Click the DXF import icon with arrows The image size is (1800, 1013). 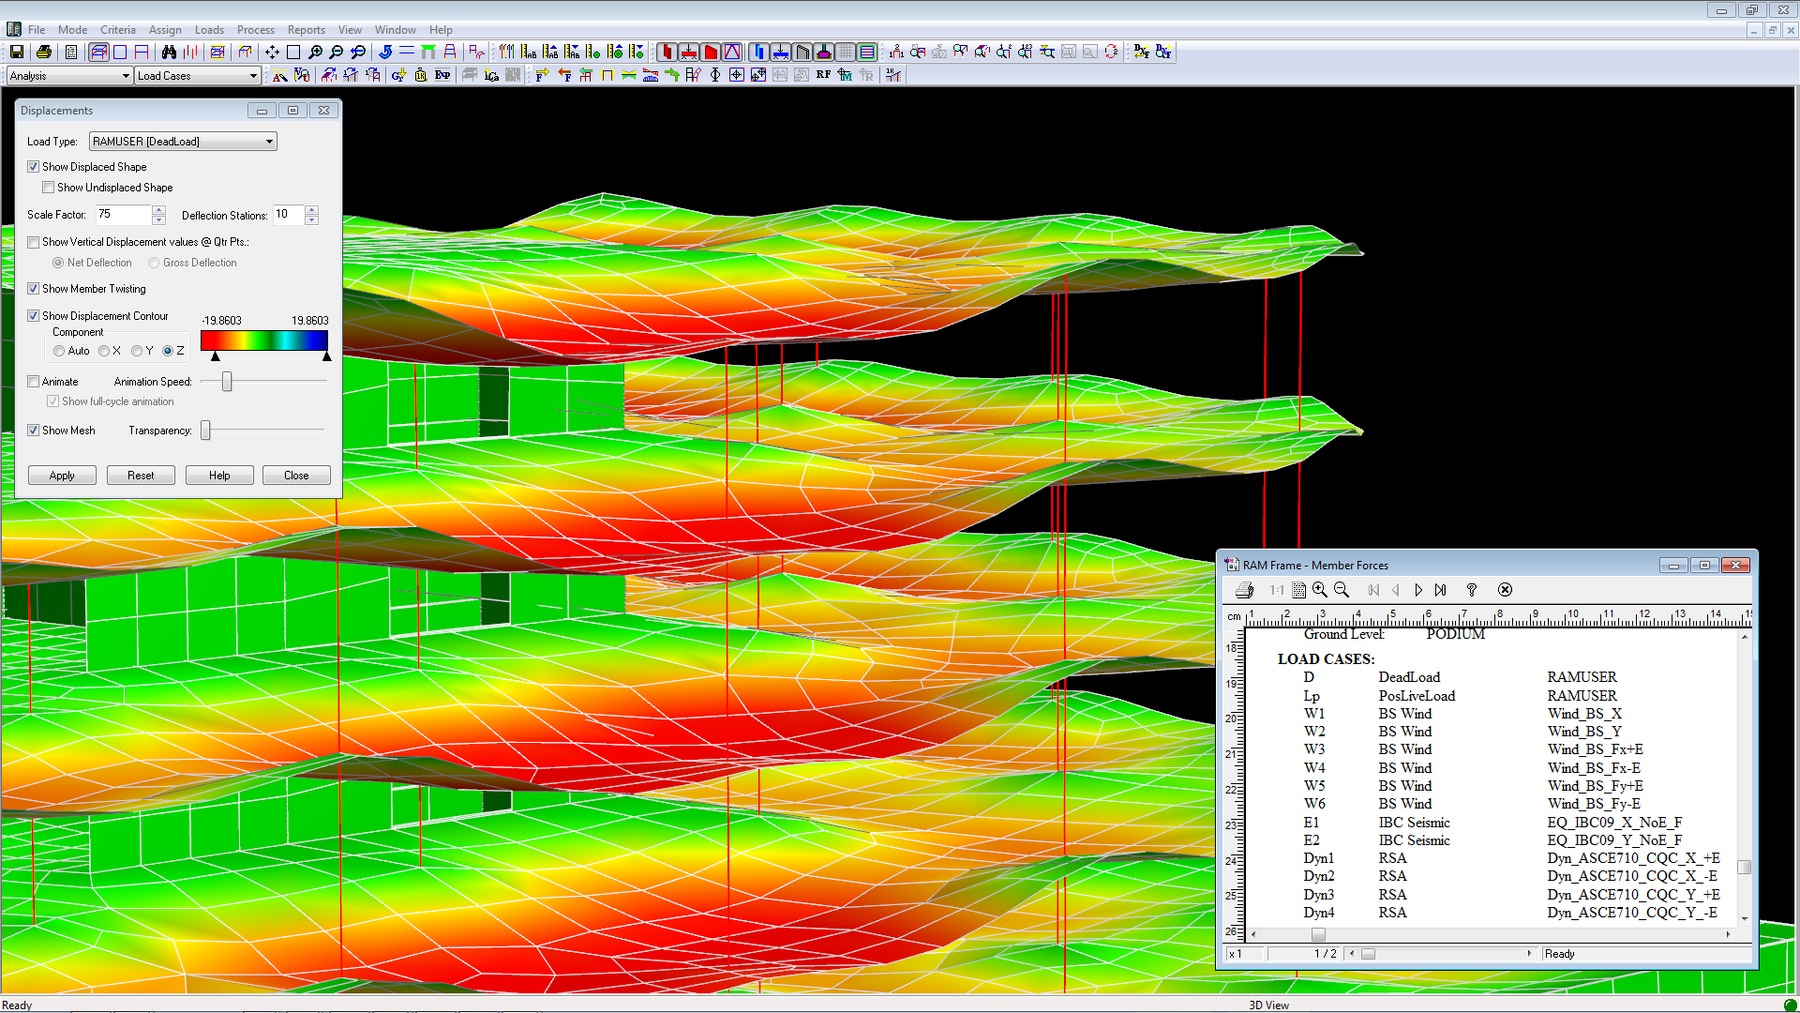1141,52
